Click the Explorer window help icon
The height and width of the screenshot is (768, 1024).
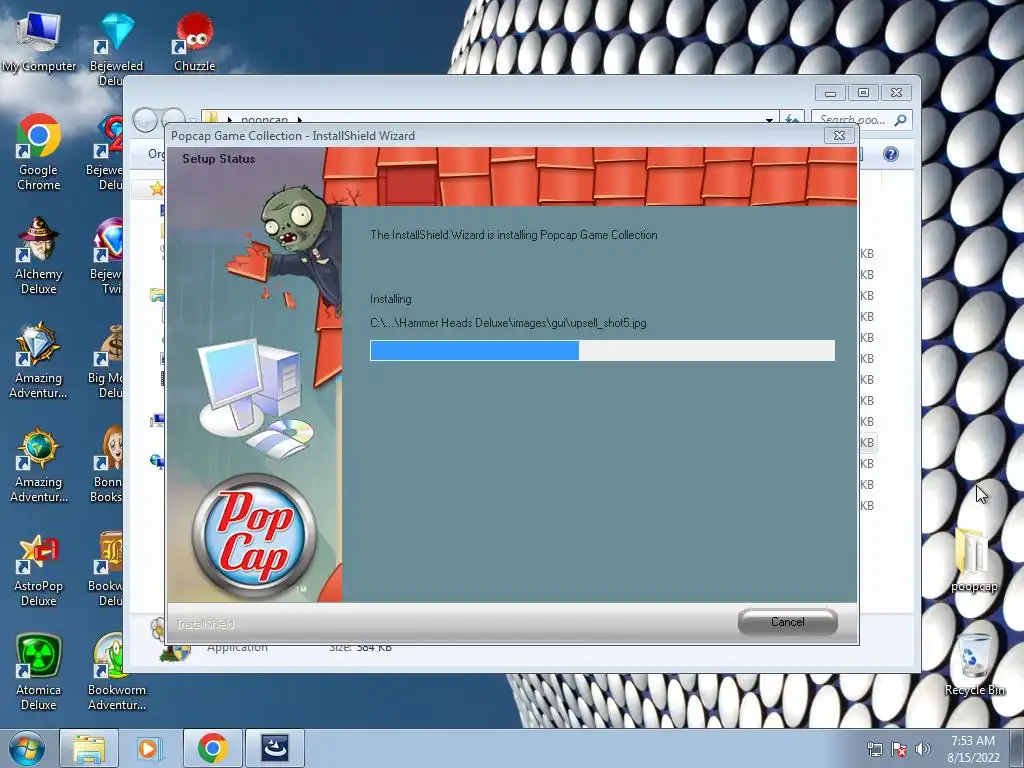[890, 154]
